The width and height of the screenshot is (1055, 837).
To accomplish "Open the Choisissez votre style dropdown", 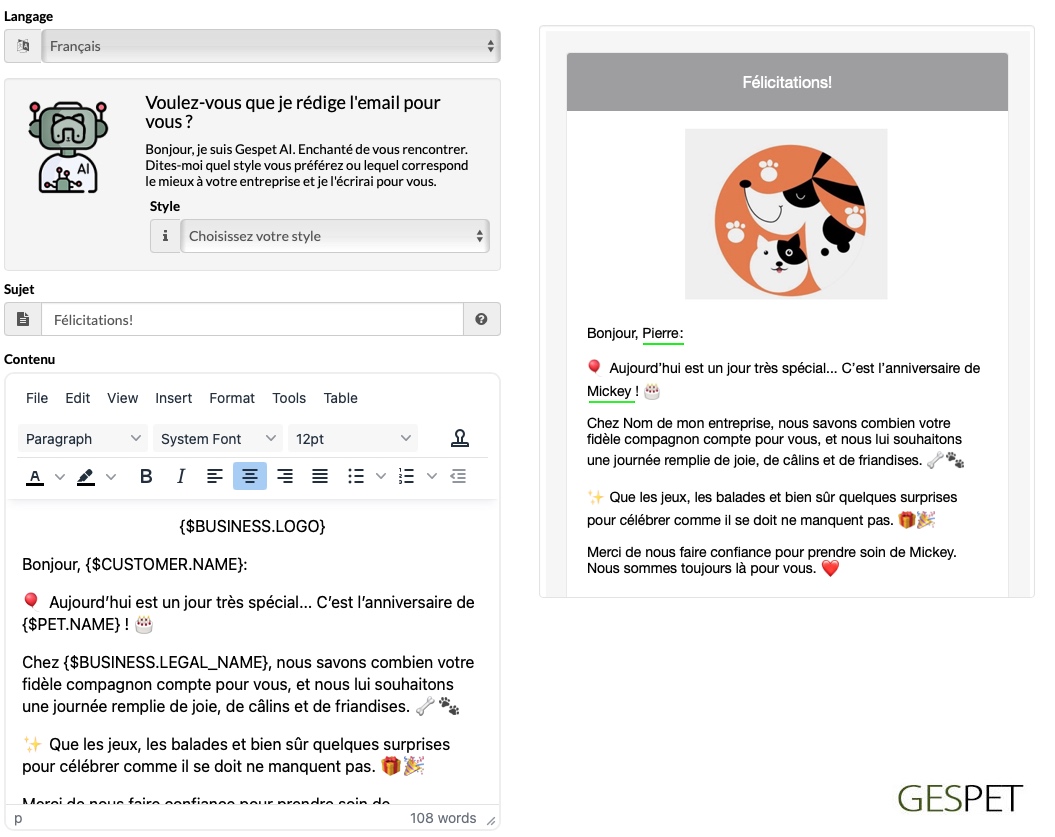I will tap(335, 236).
